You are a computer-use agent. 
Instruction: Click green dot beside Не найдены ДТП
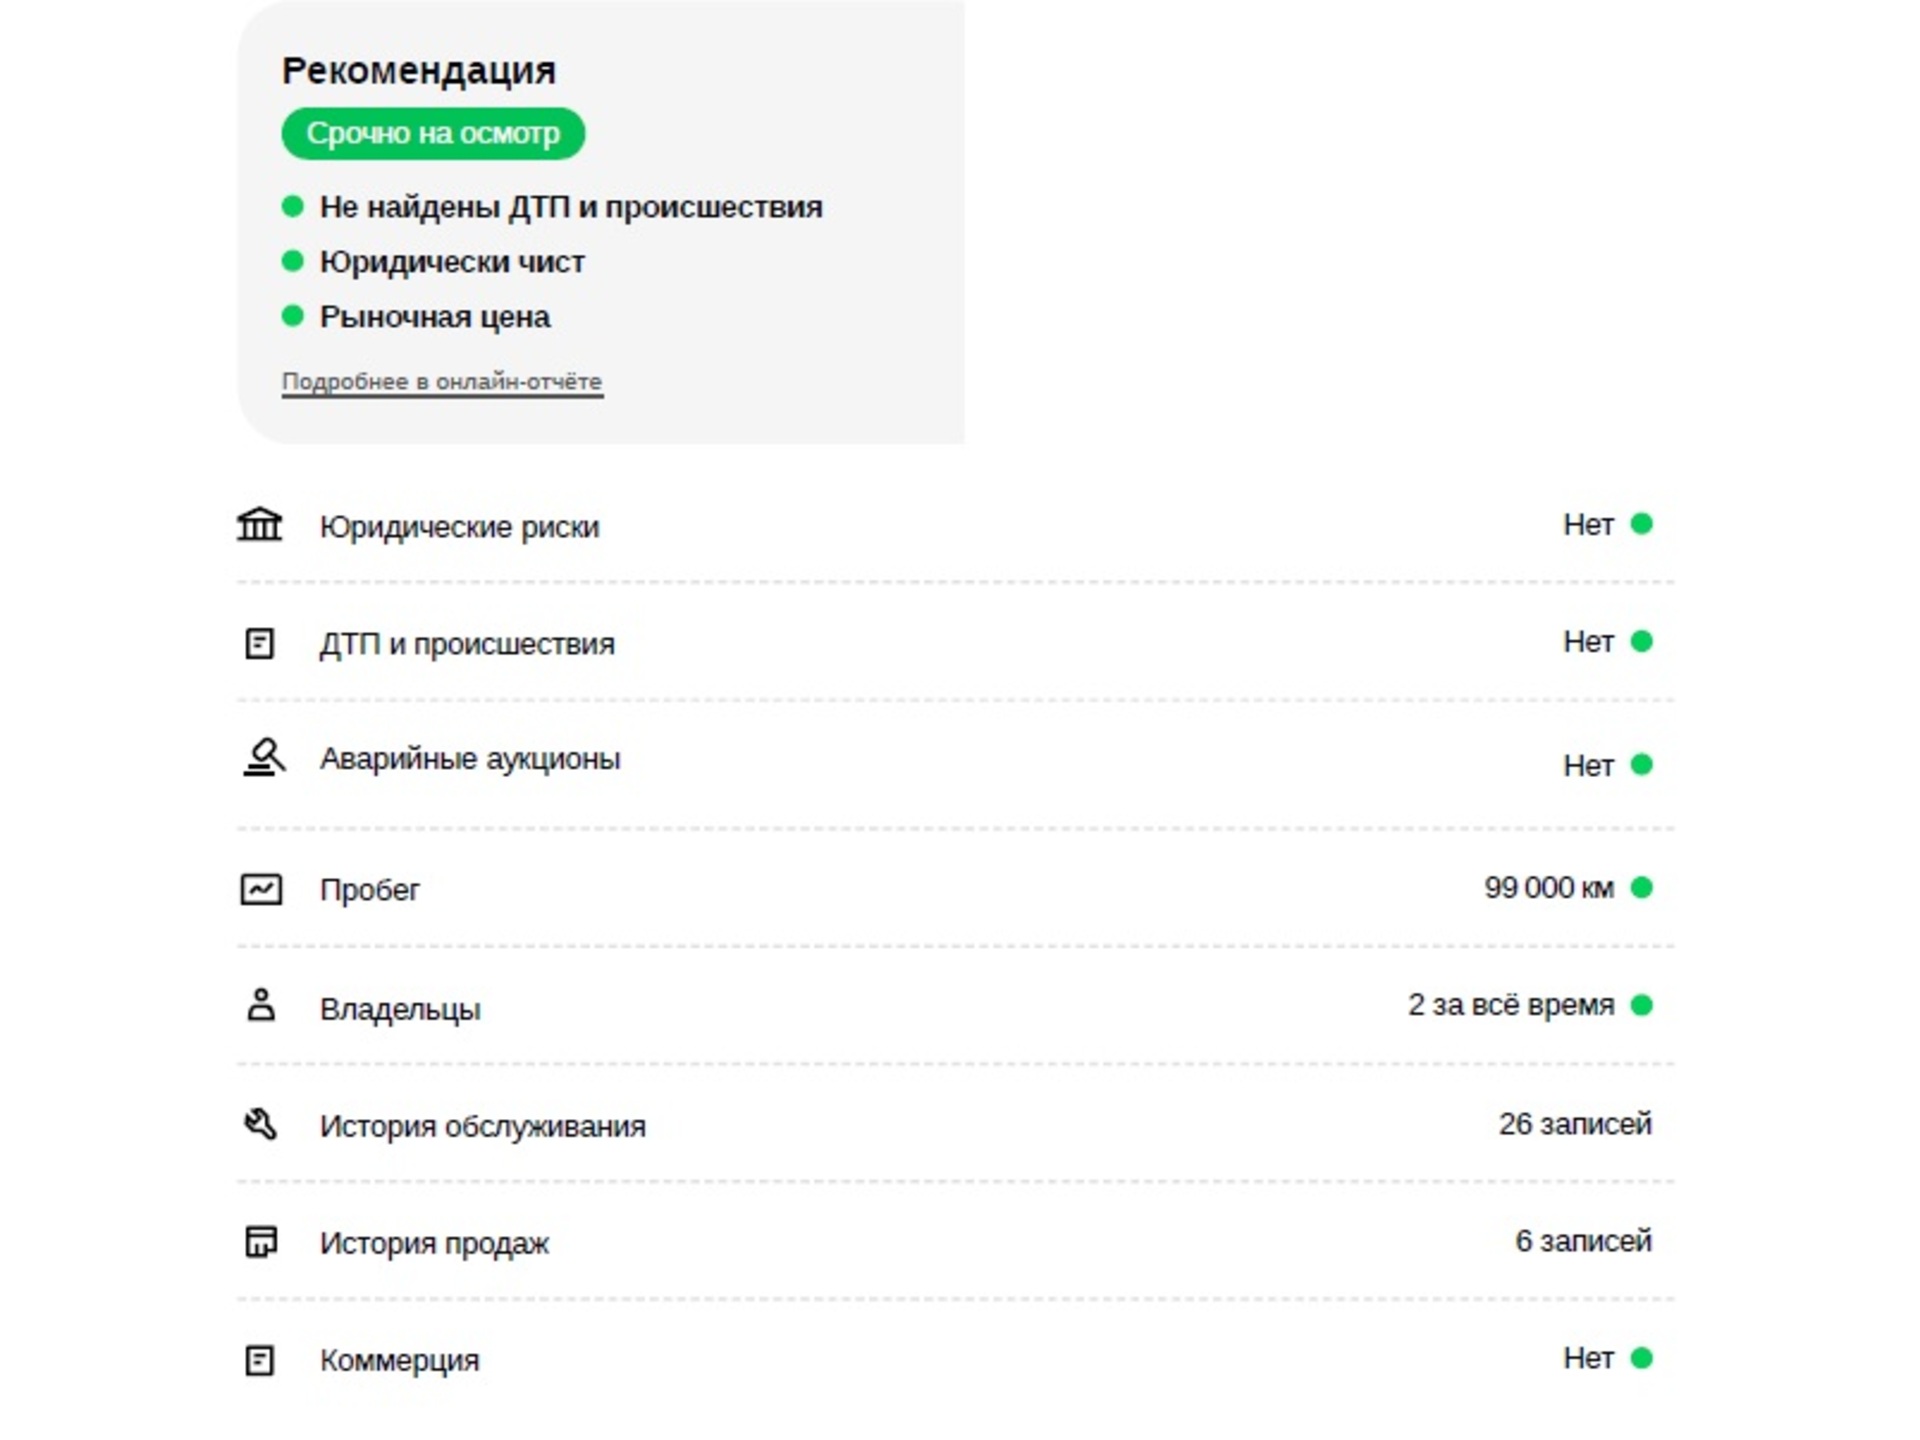point(292,207)
